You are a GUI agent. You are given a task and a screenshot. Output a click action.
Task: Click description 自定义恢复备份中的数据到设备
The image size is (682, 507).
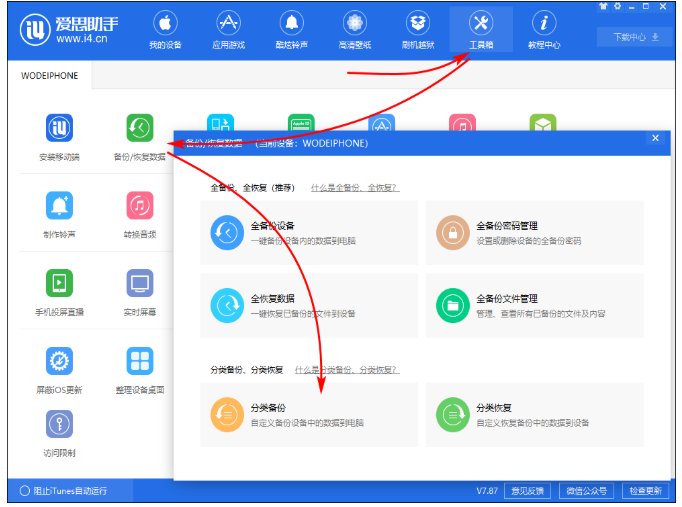coord(533,423)
